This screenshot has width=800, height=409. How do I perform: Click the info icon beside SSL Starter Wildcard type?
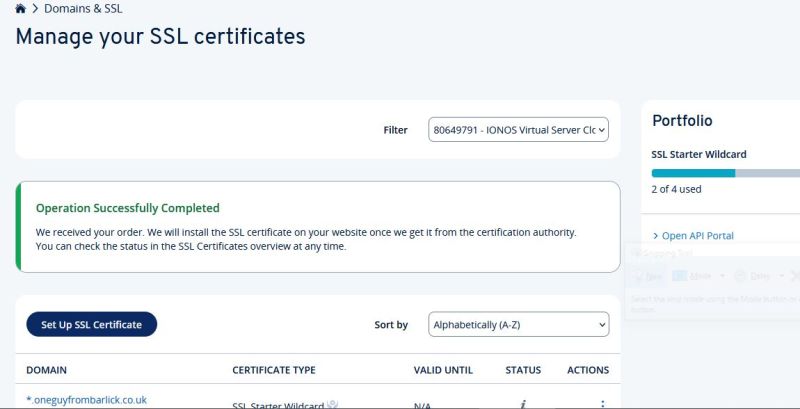pyautogui.click(x=332, y=404)
